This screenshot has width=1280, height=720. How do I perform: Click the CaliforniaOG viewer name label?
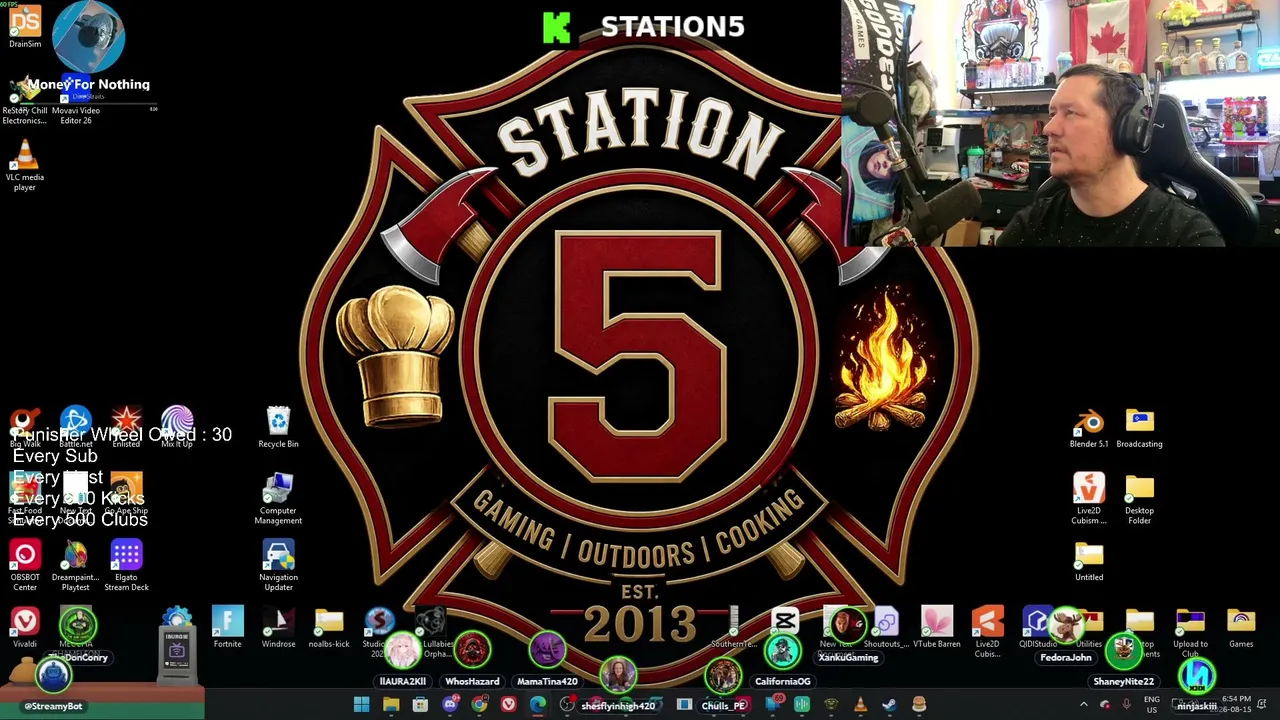point(782,681)
